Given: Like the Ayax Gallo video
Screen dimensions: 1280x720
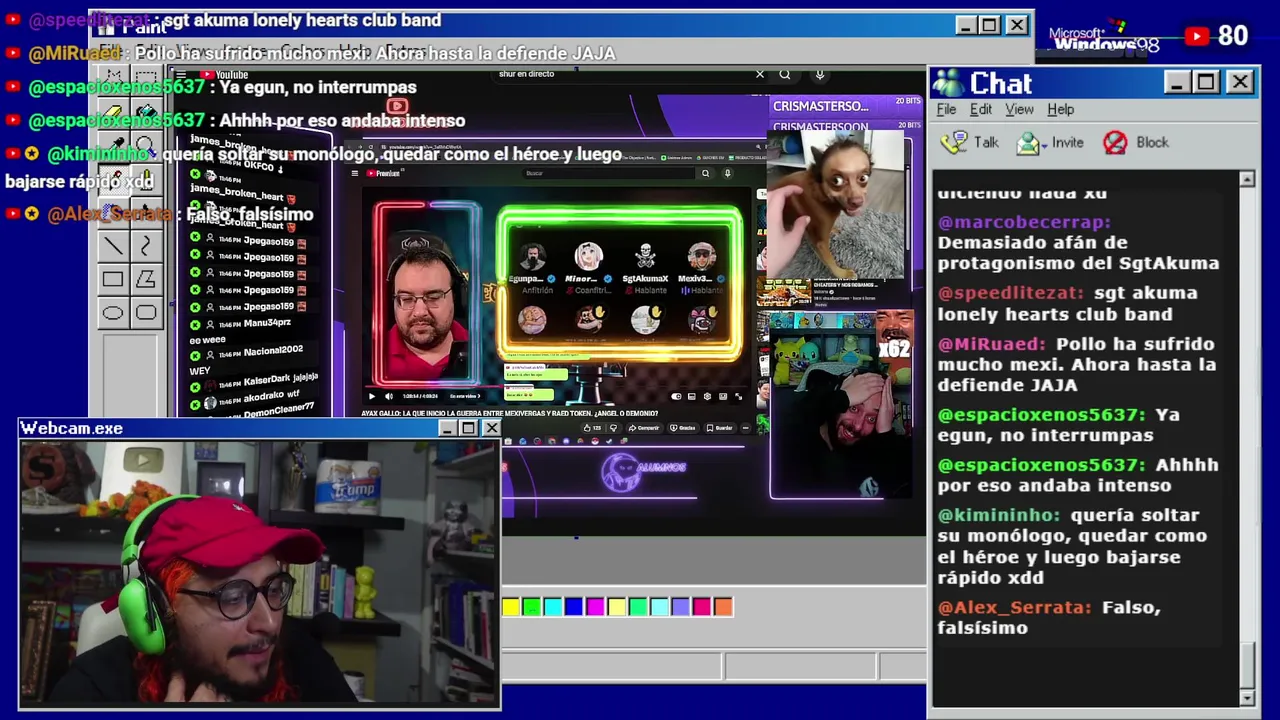Looking at the screenshot, I should (x=587, y=428).
